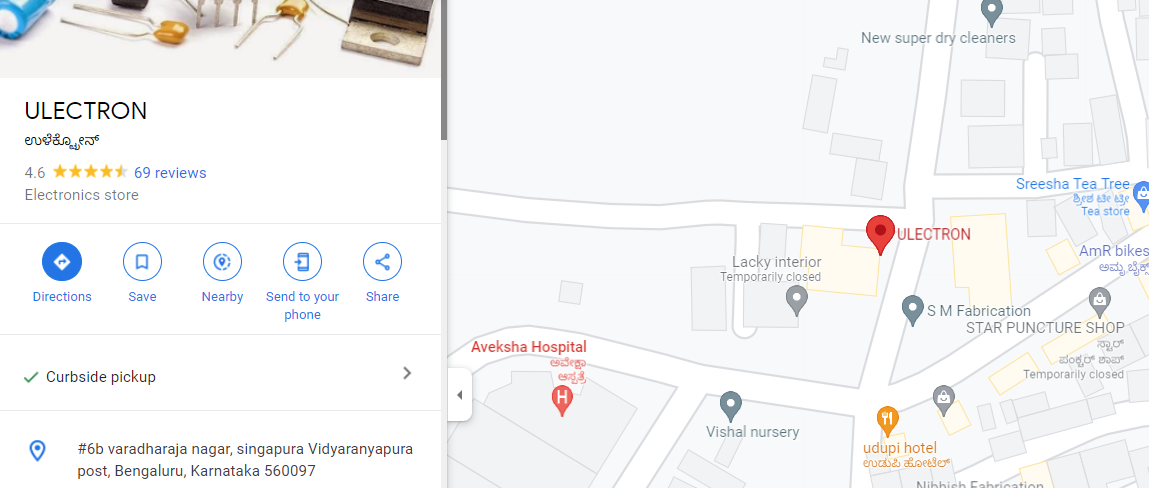1149x488 pixels.
Task: Select the udupi hotel restaurant marker
Action: [887, 421]
